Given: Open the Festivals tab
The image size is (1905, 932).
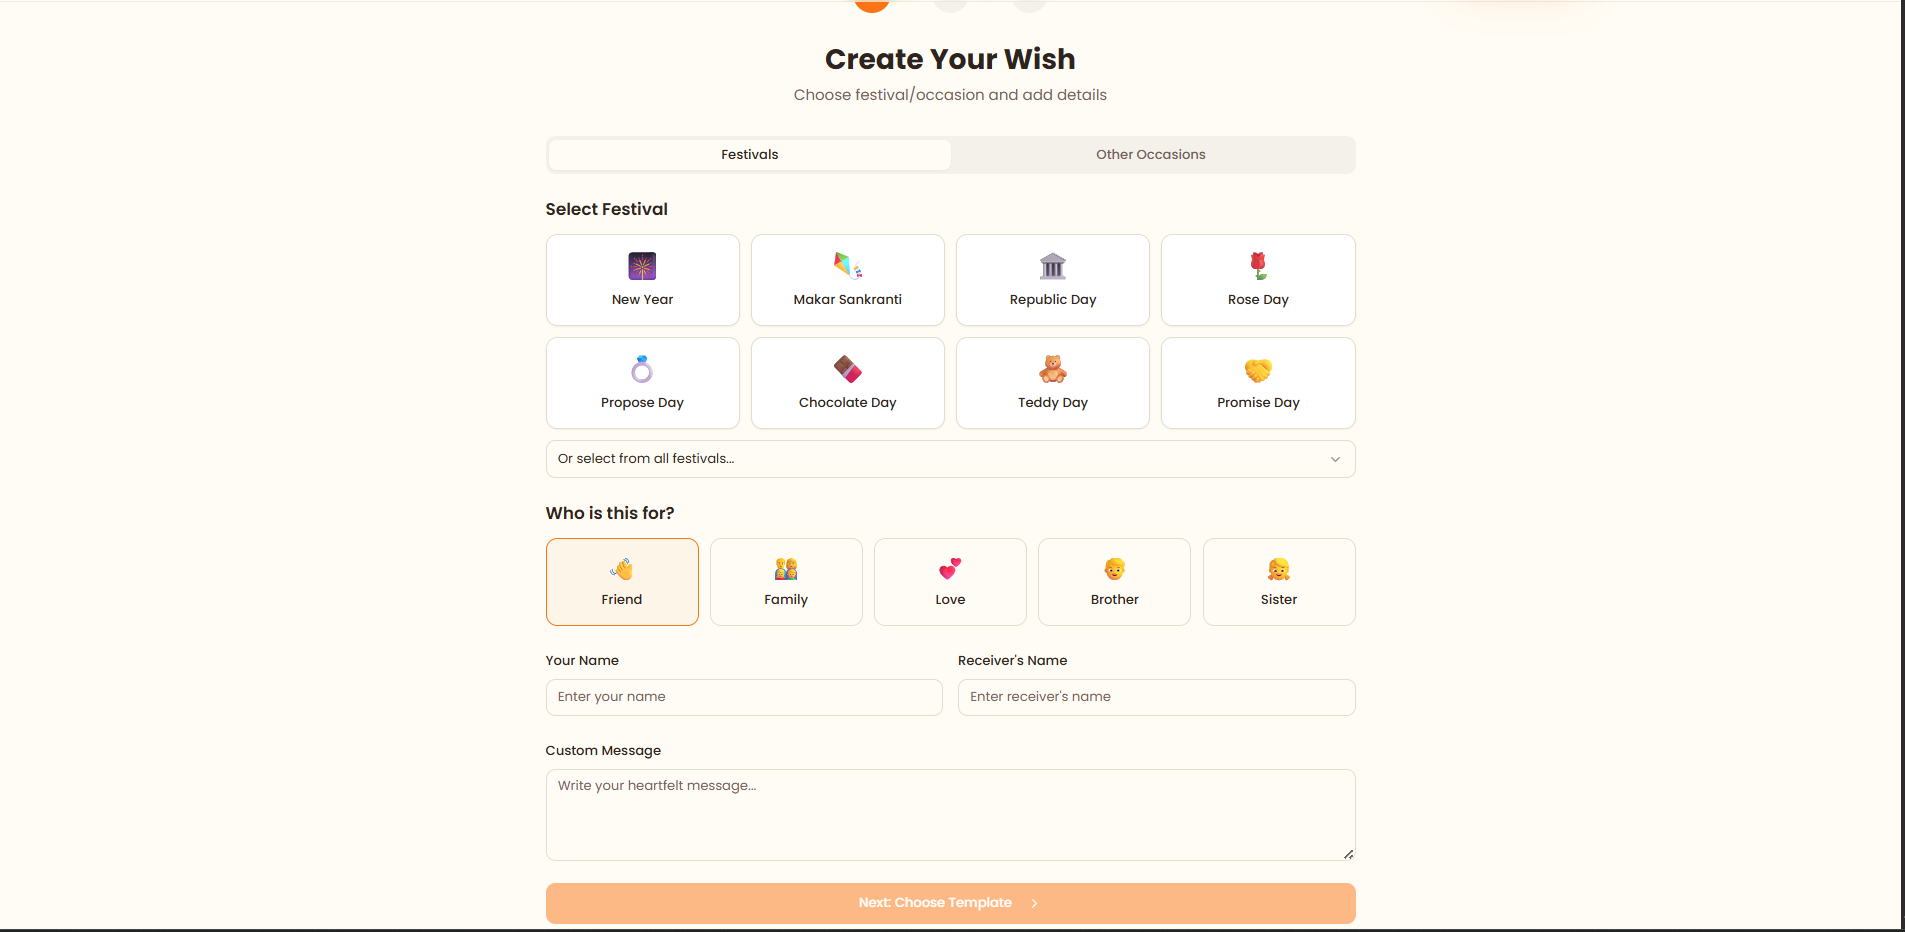Looking at the screenshot, I should [x=749, y=154].
